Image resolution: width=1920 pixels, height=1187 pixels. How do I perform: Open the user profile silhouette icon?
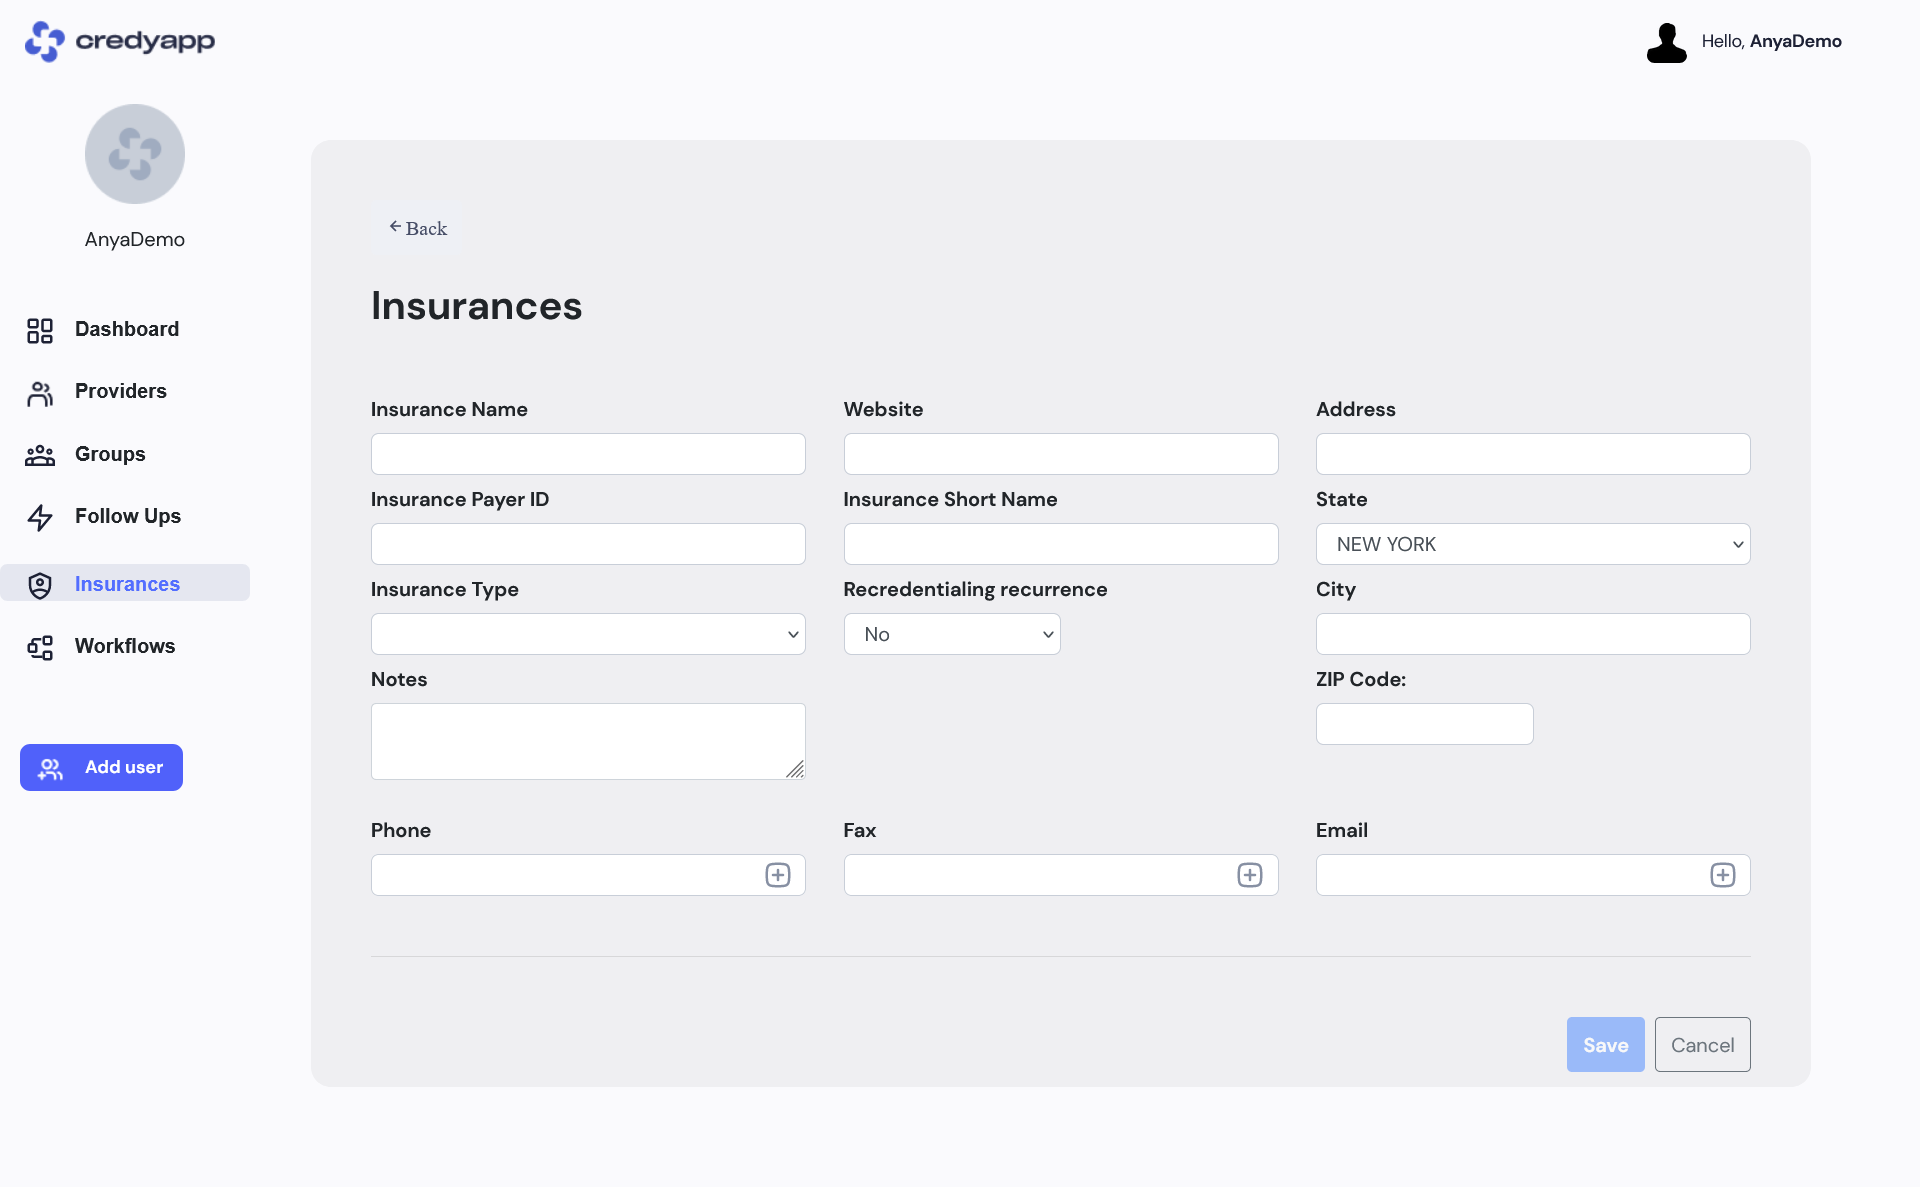[1666, 42]
